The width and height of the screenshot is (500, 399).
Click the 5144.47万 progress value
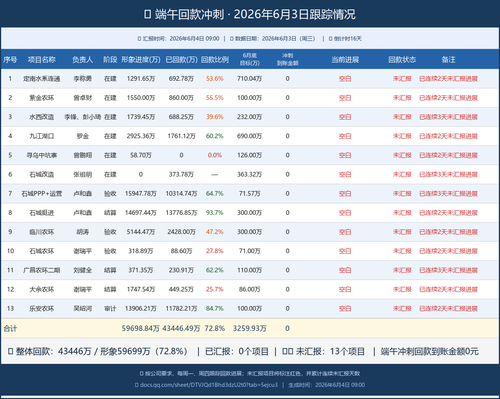141,232
